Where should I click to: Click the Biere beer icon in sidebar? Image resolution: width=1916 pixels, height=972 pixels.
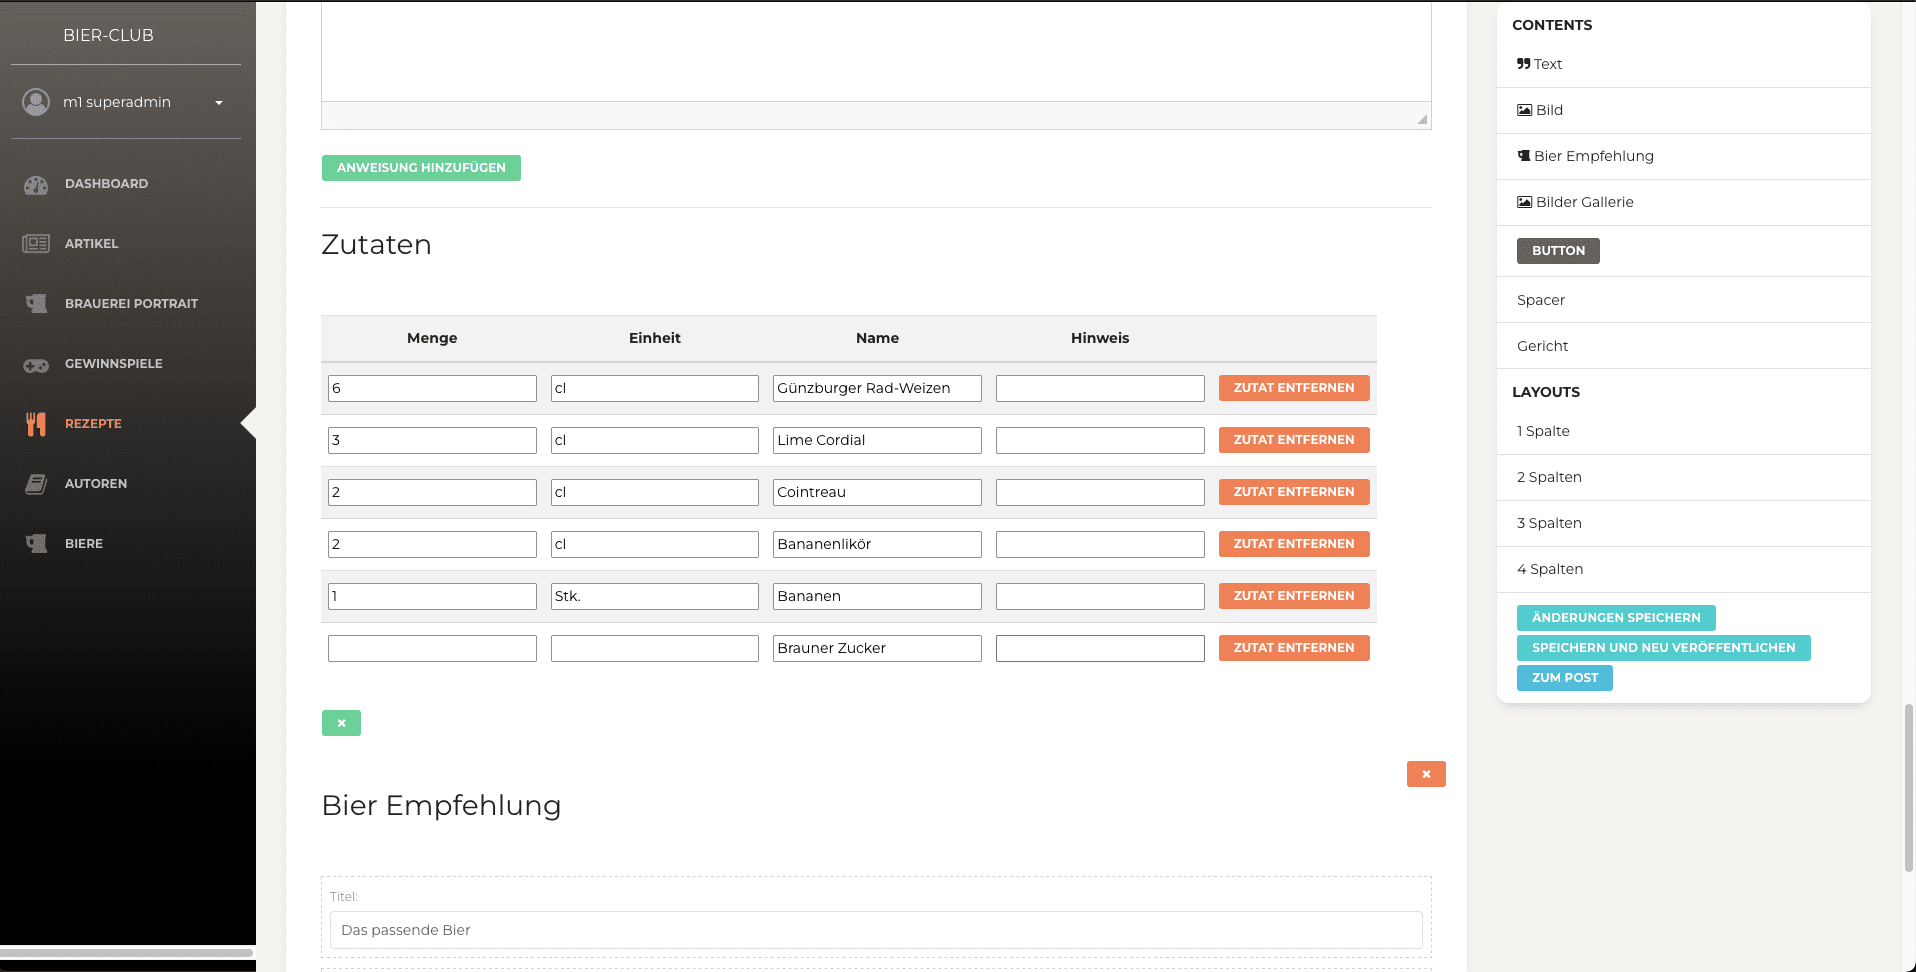[36, 544]
